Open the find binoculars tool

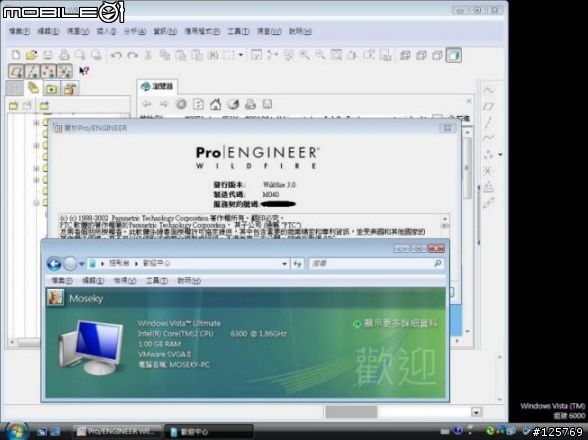coord(213,56)
